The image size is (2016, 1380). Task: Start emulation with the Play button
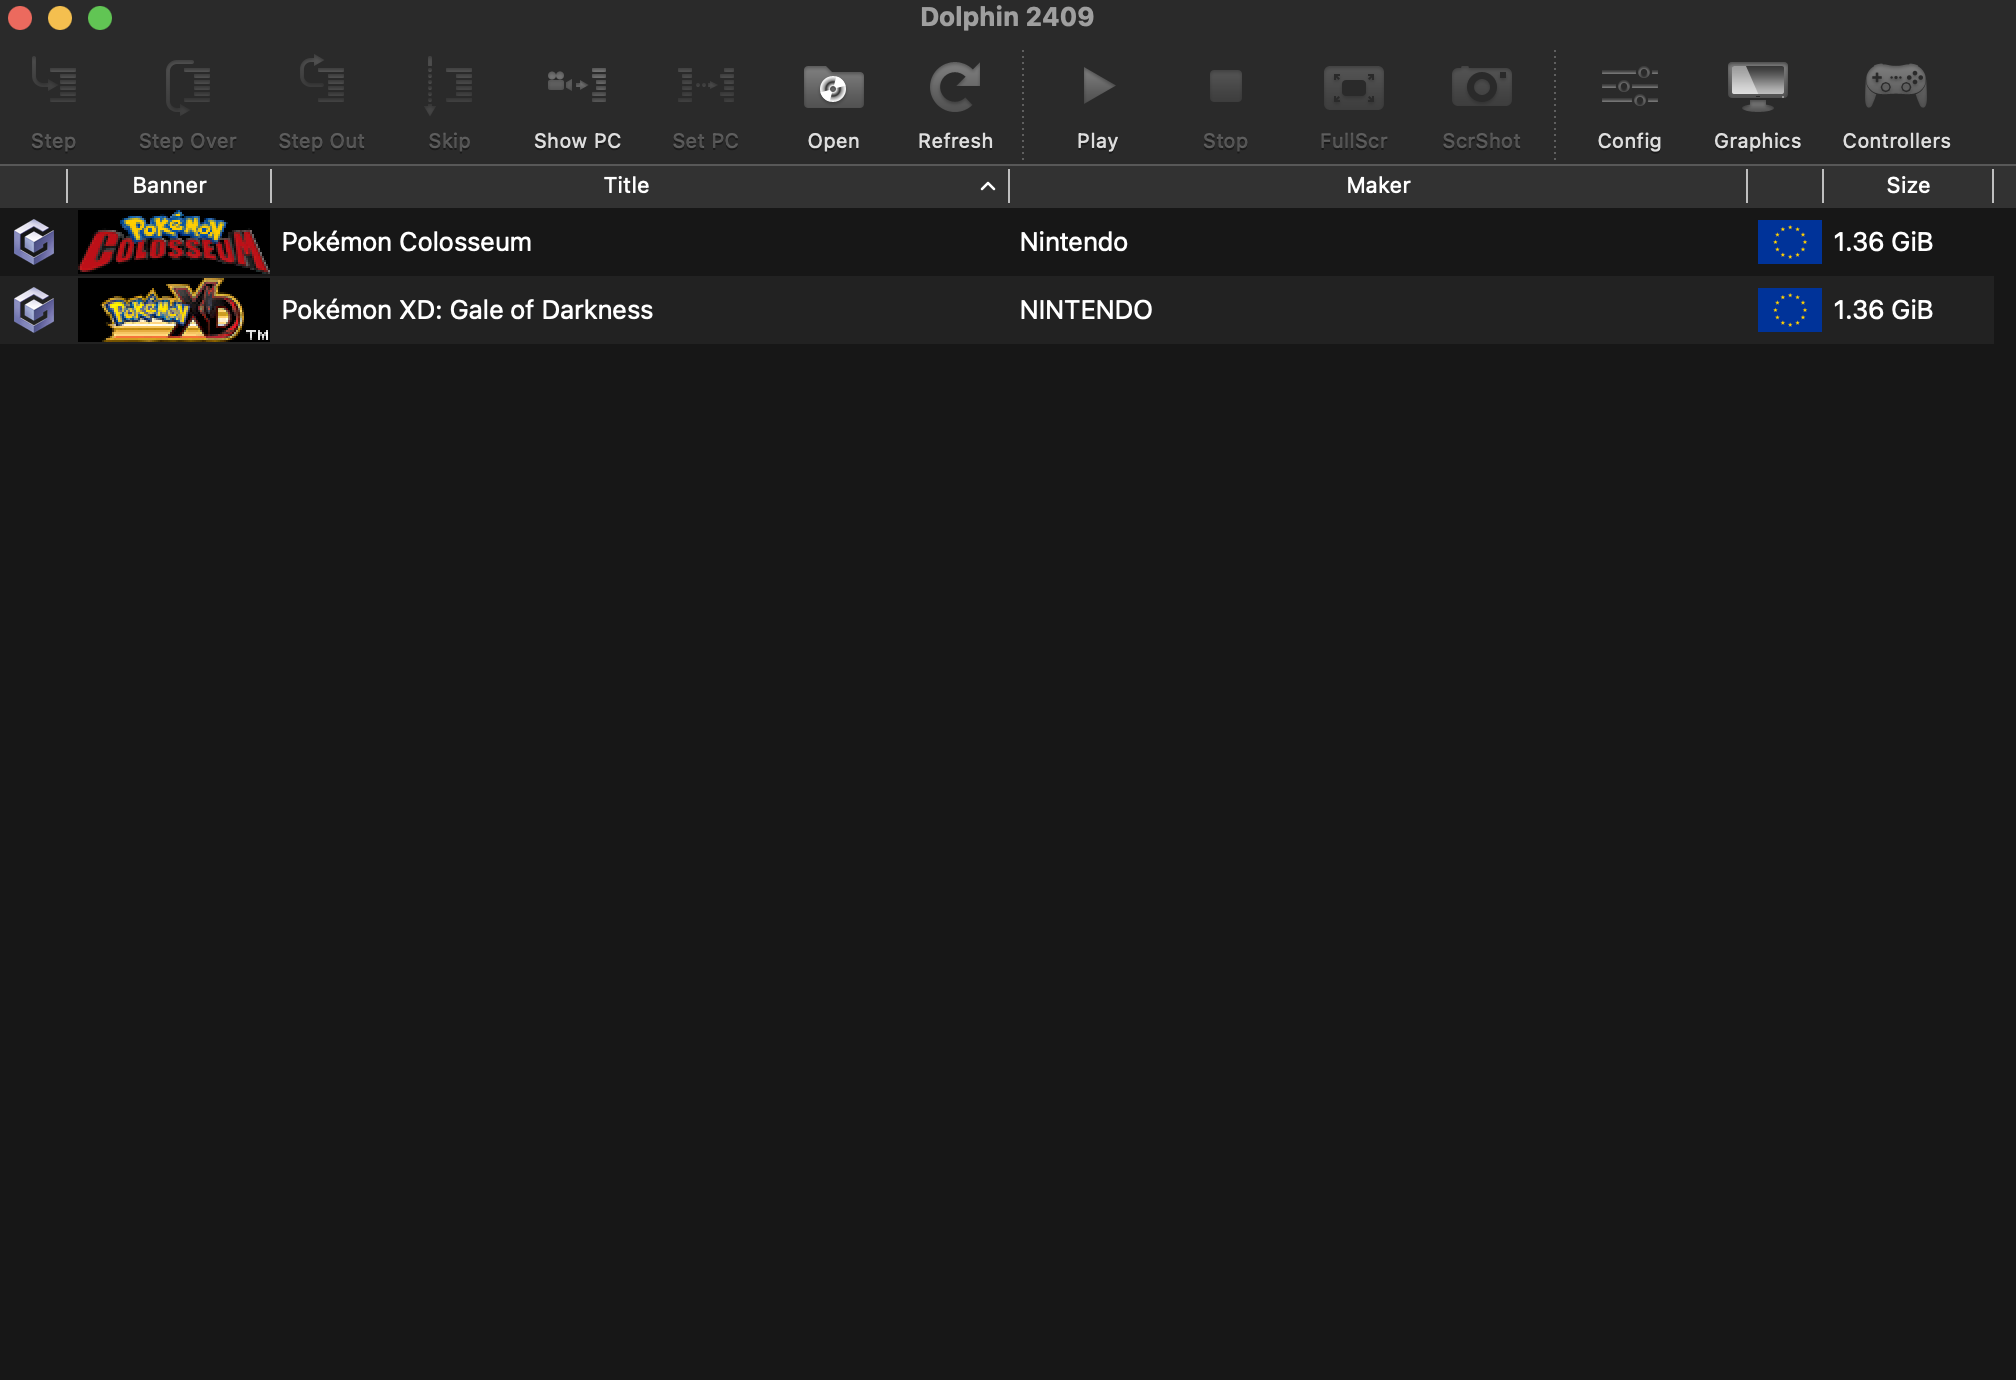pyautogui.click(x=1097, y=86)
